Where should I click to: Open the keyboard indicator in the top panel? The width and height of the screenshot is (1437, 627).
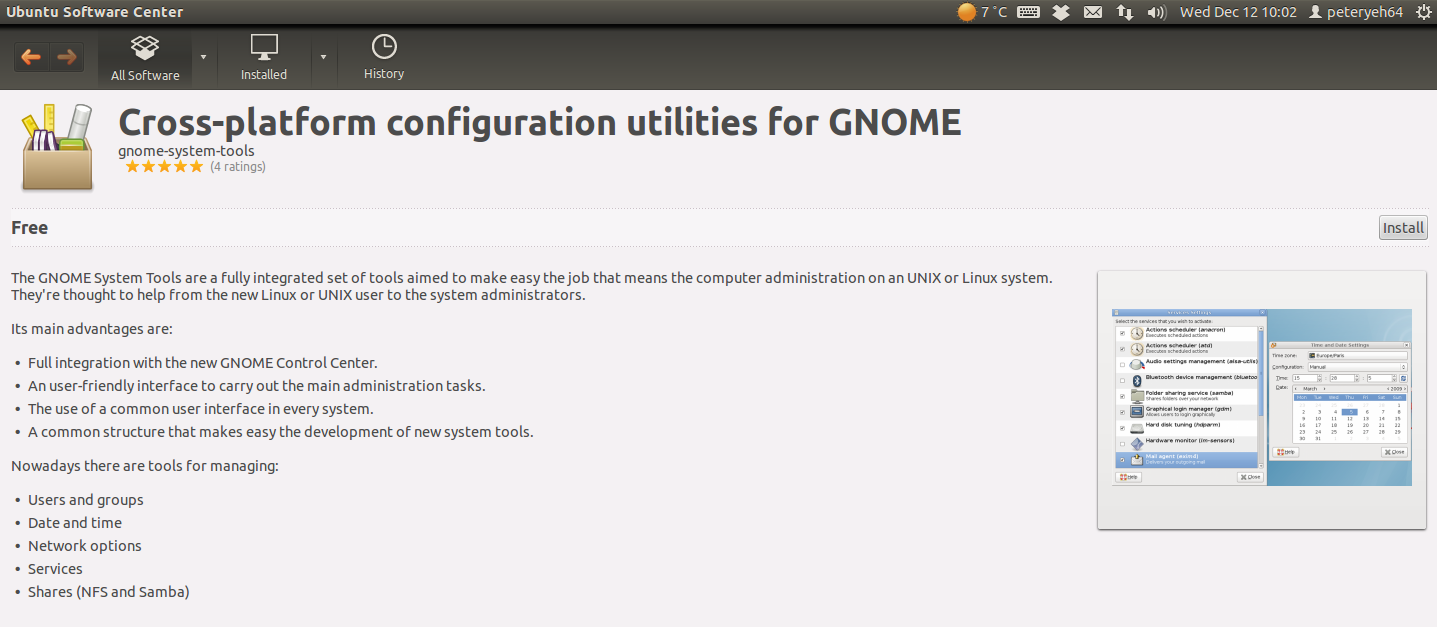tap(1029, 12)
